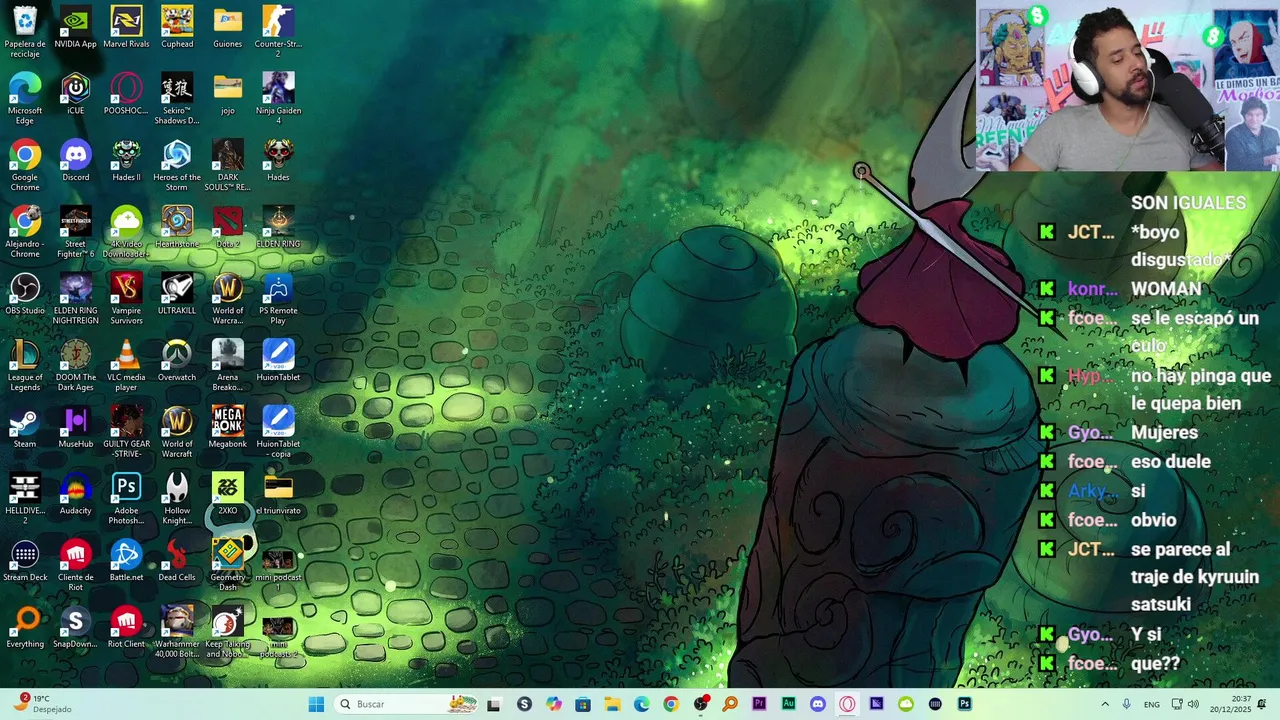Open the iCUE desktop shortcut
The width and height of the screenshot is (1280, 720).
pos(75,94)
